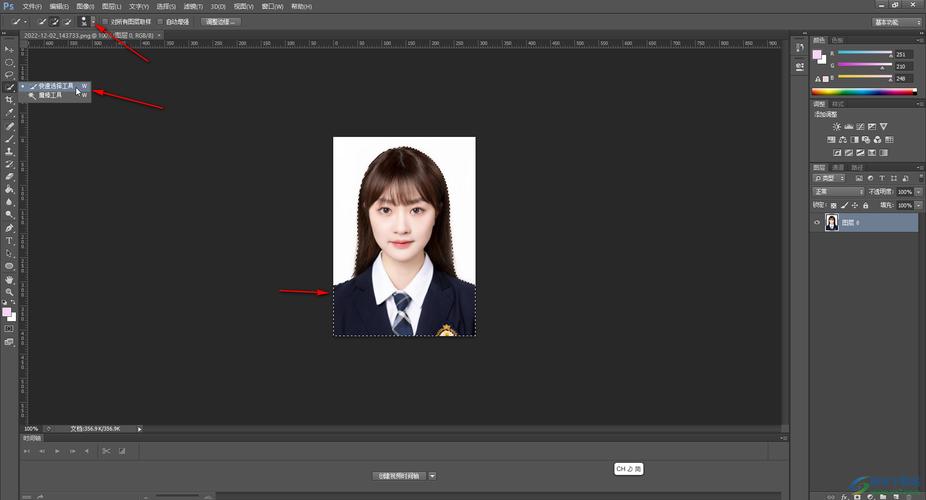Add Curves adjustment
The width and height of the screenshot is (926, 500).
[x=860, y=126]
